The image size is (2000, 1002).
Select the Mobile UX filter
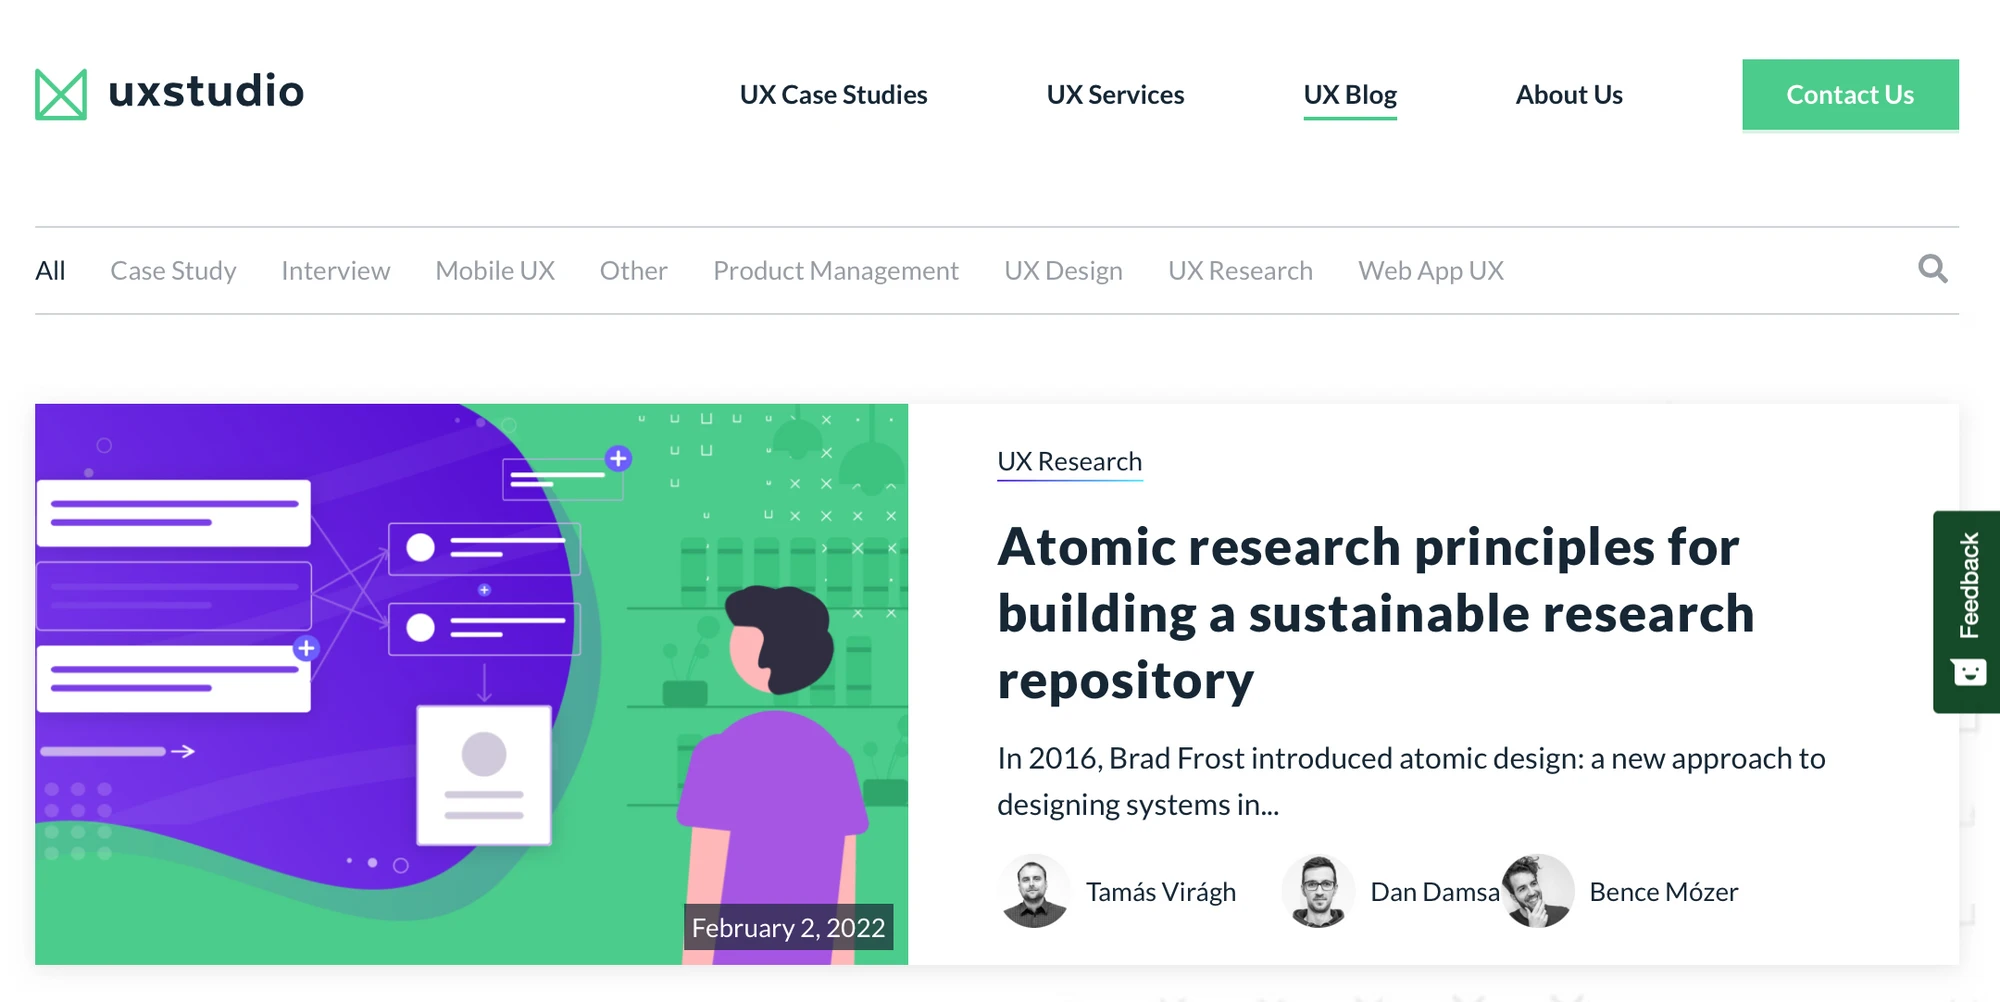(494, 270)
